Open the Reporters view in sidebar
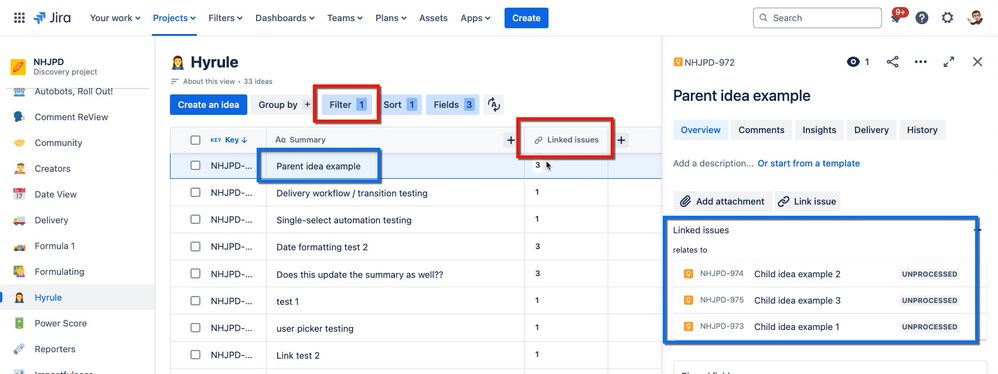Image resolution: width=998 pixels, height=374 pixels. [x=55, y=349]
